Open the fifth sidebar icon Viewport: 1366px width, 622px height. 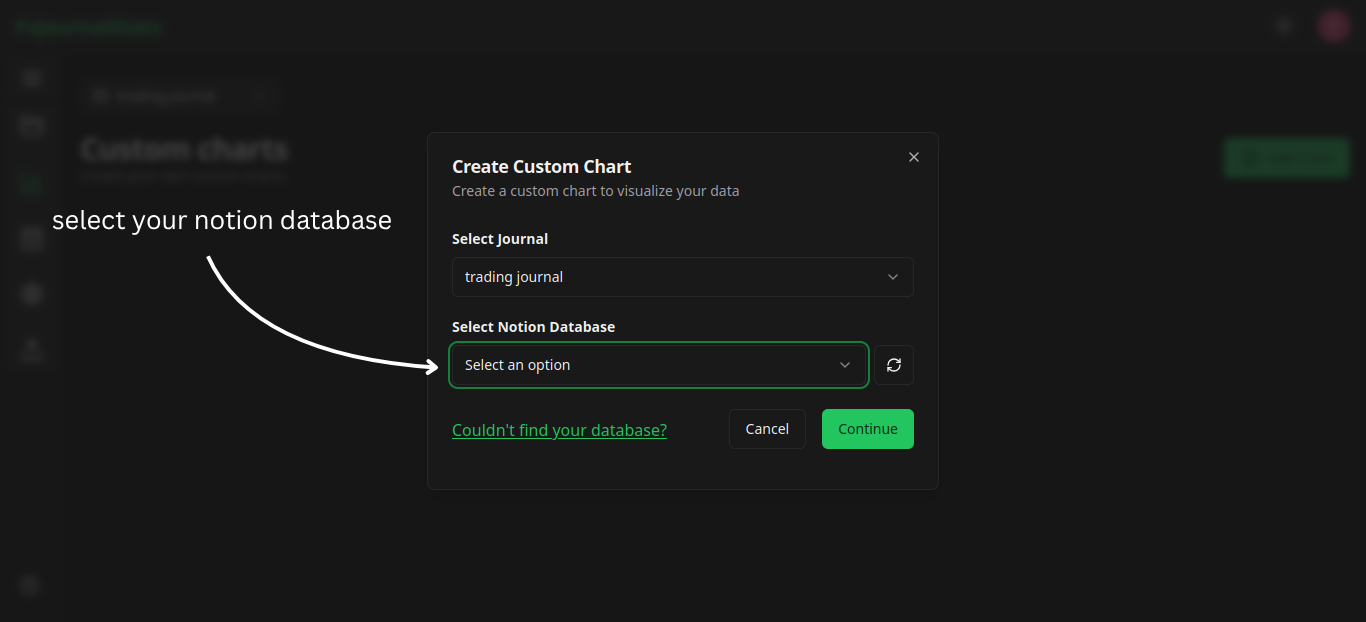30,293
